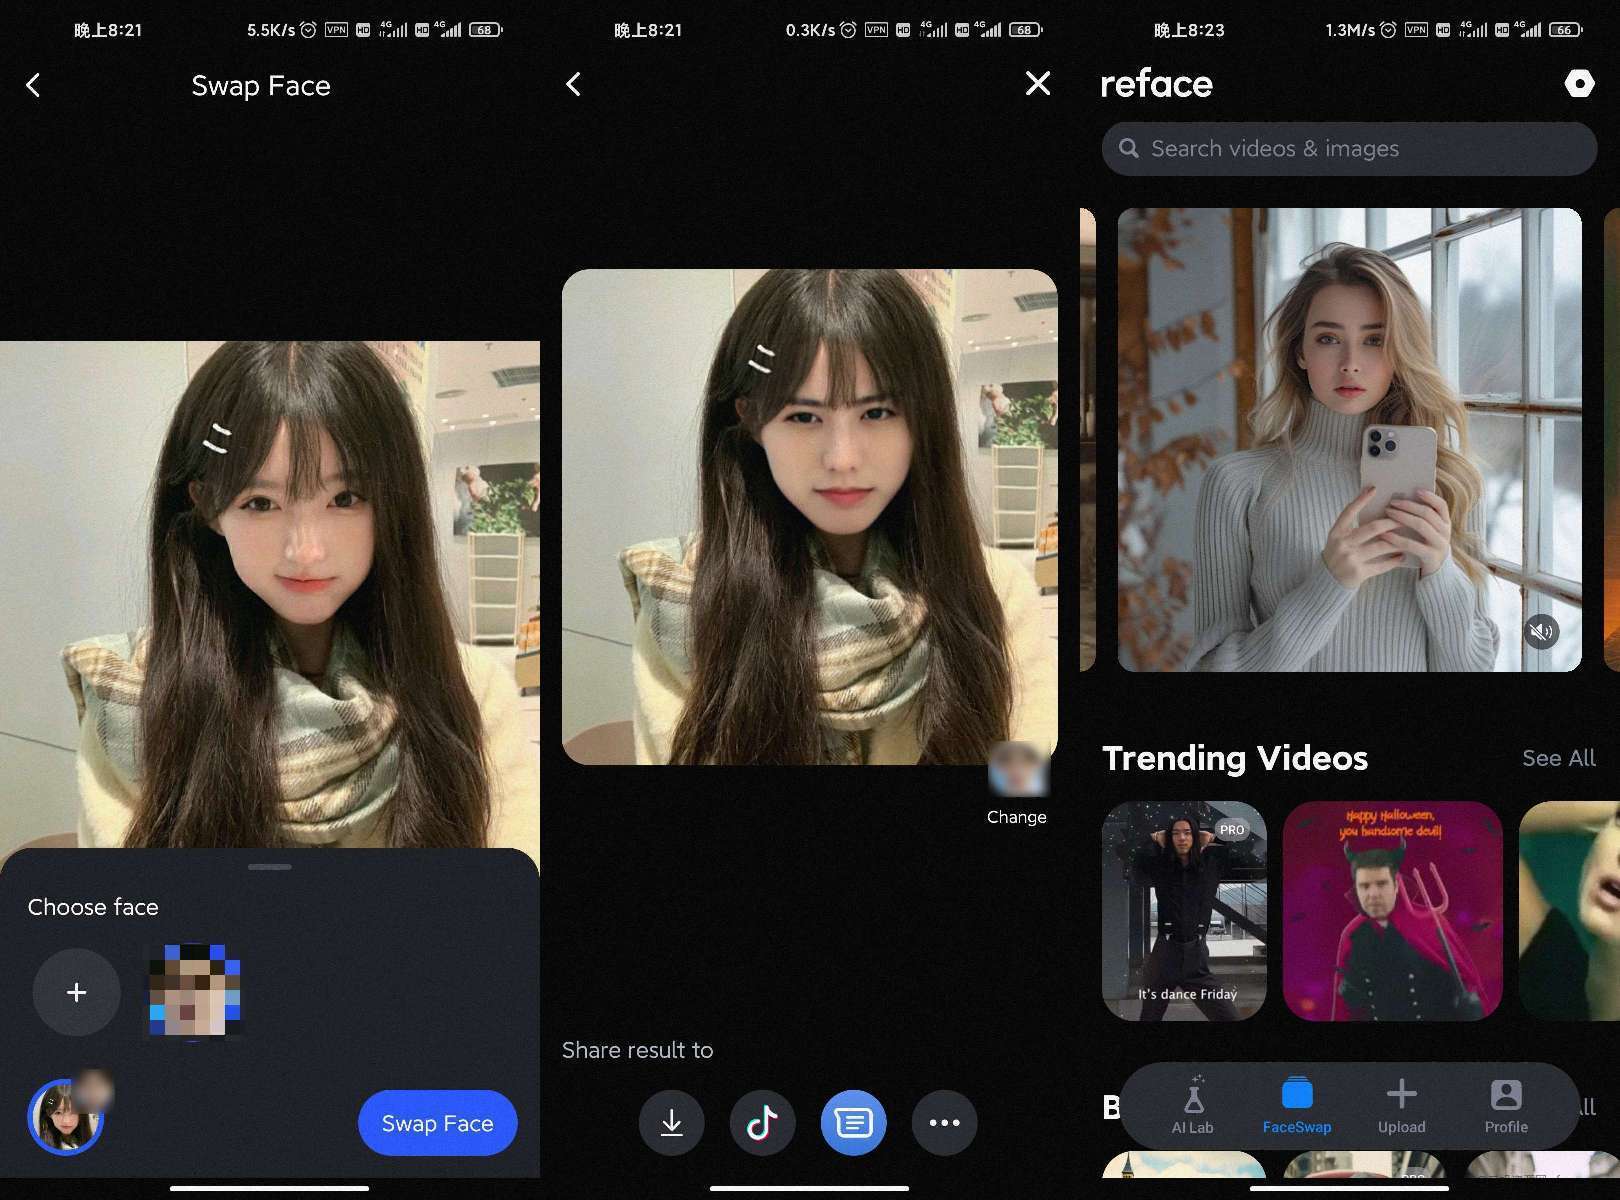
Task: Tap battery indicator showing 66
Action: 1566,30
